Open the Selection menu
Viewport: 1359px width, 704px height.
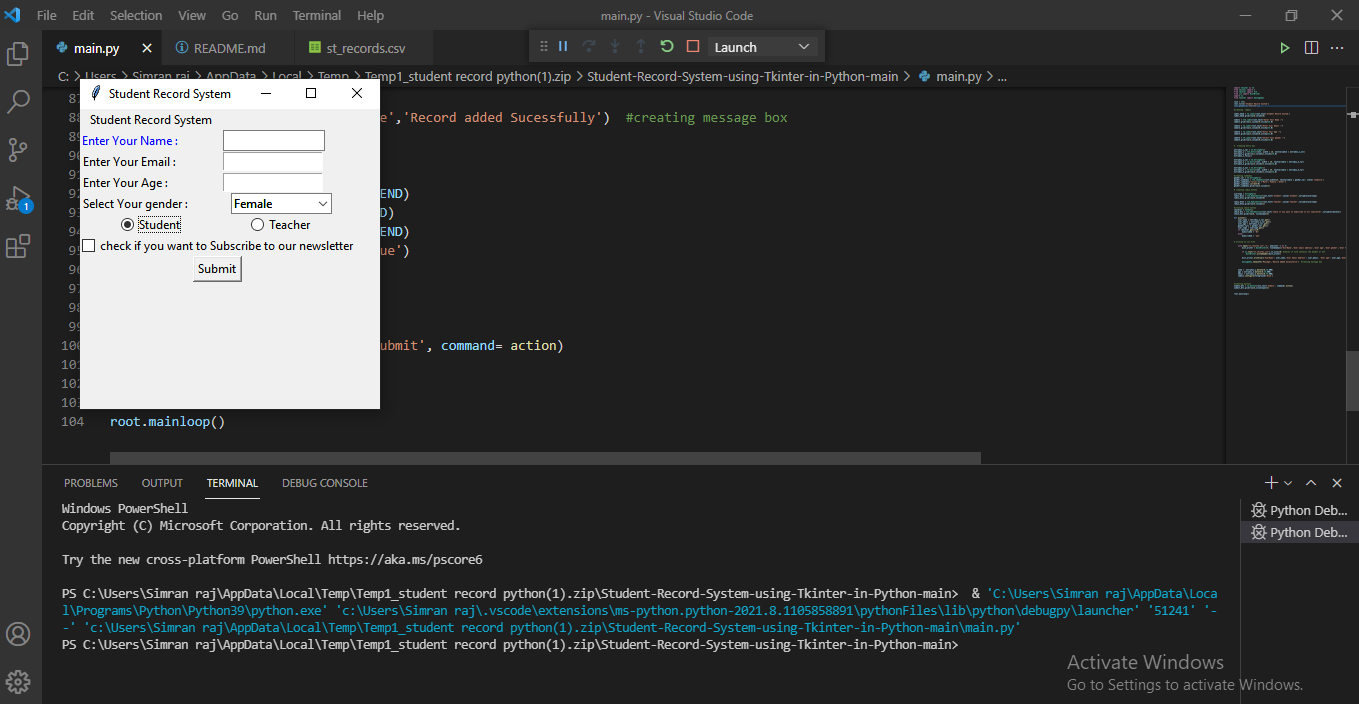click(136, 15)
